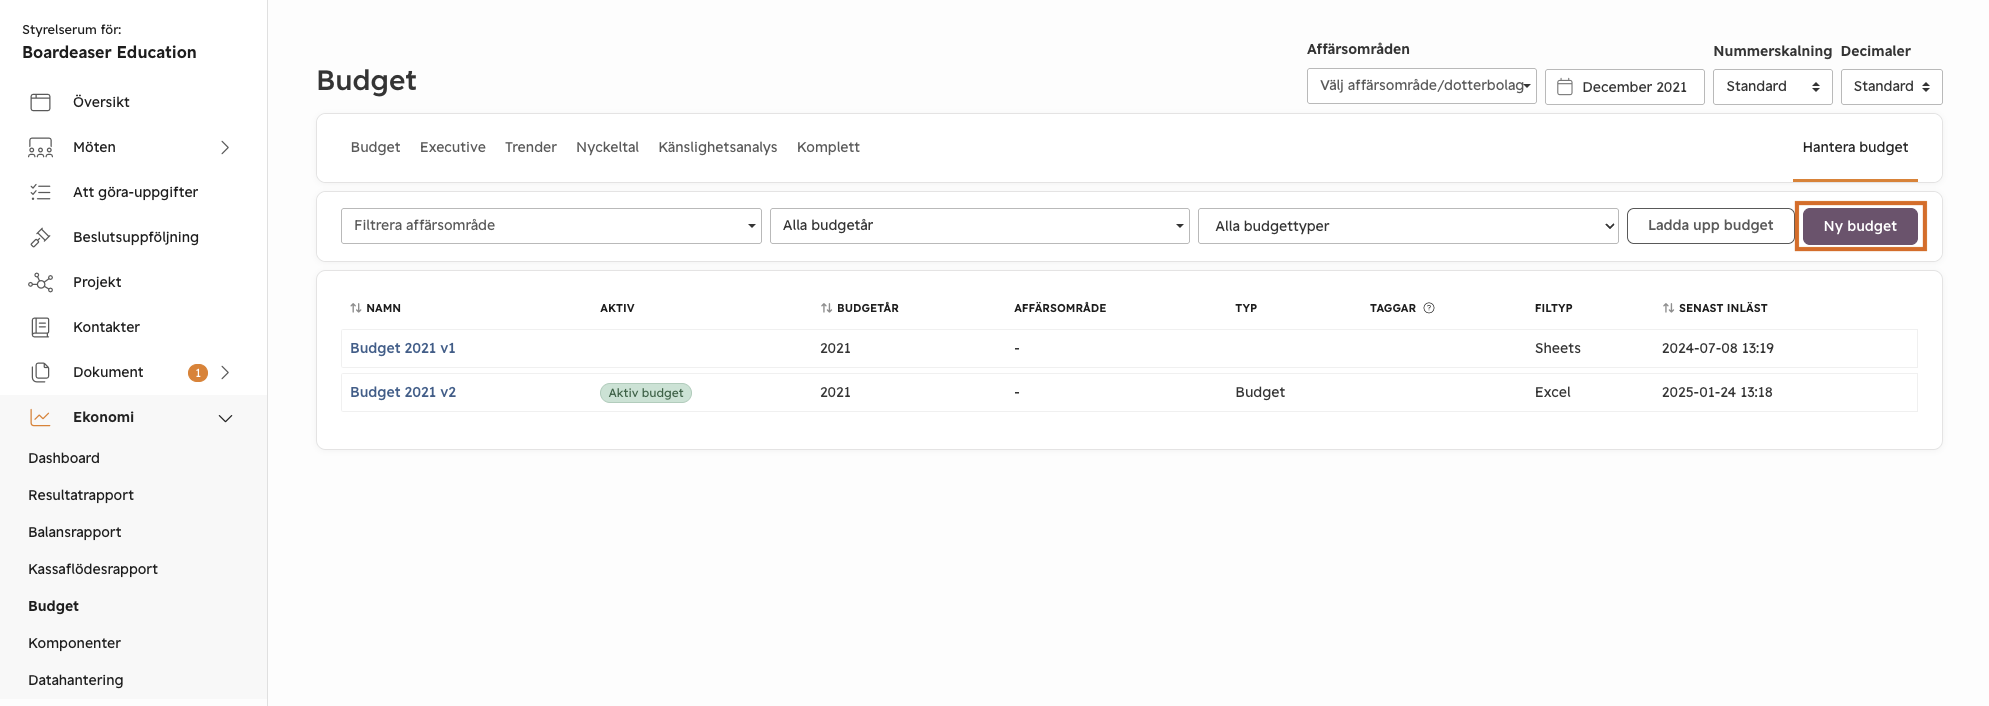Expand the Möten submenu chevron
Screen dimensions: 1989x706
tap(225, 147)
